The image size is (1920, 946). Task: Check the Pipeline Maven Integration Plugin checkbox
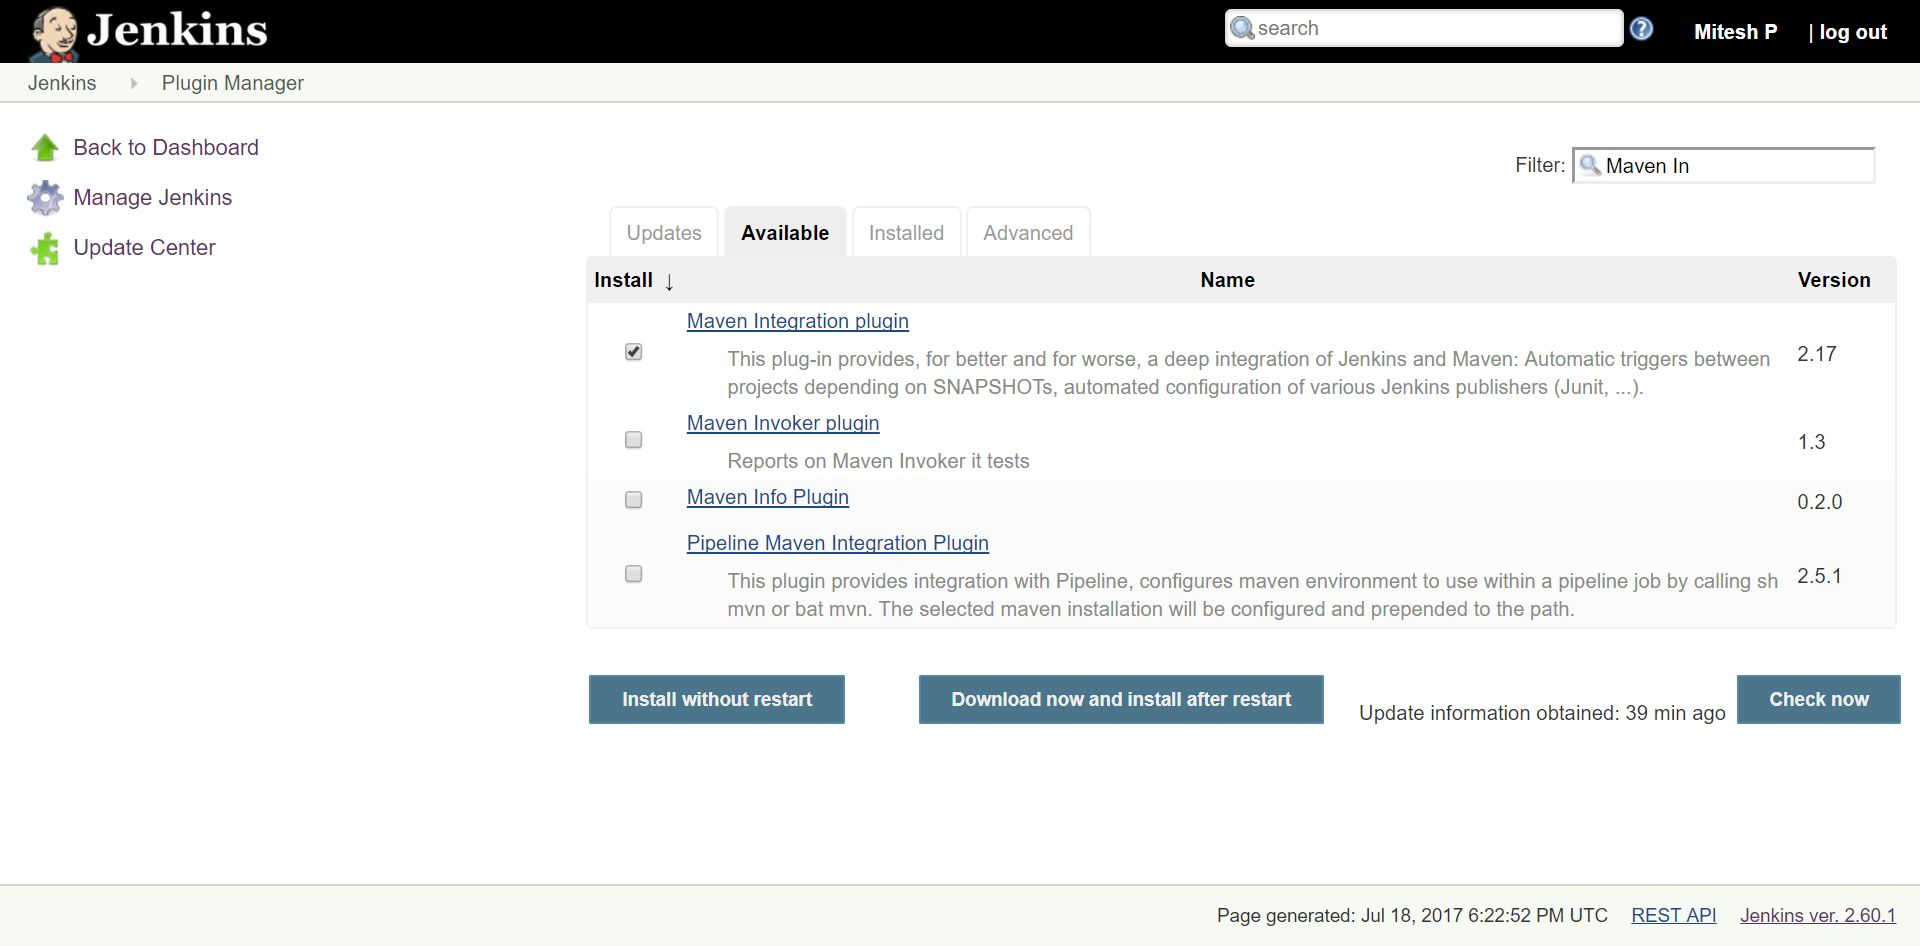click(633, 574)
